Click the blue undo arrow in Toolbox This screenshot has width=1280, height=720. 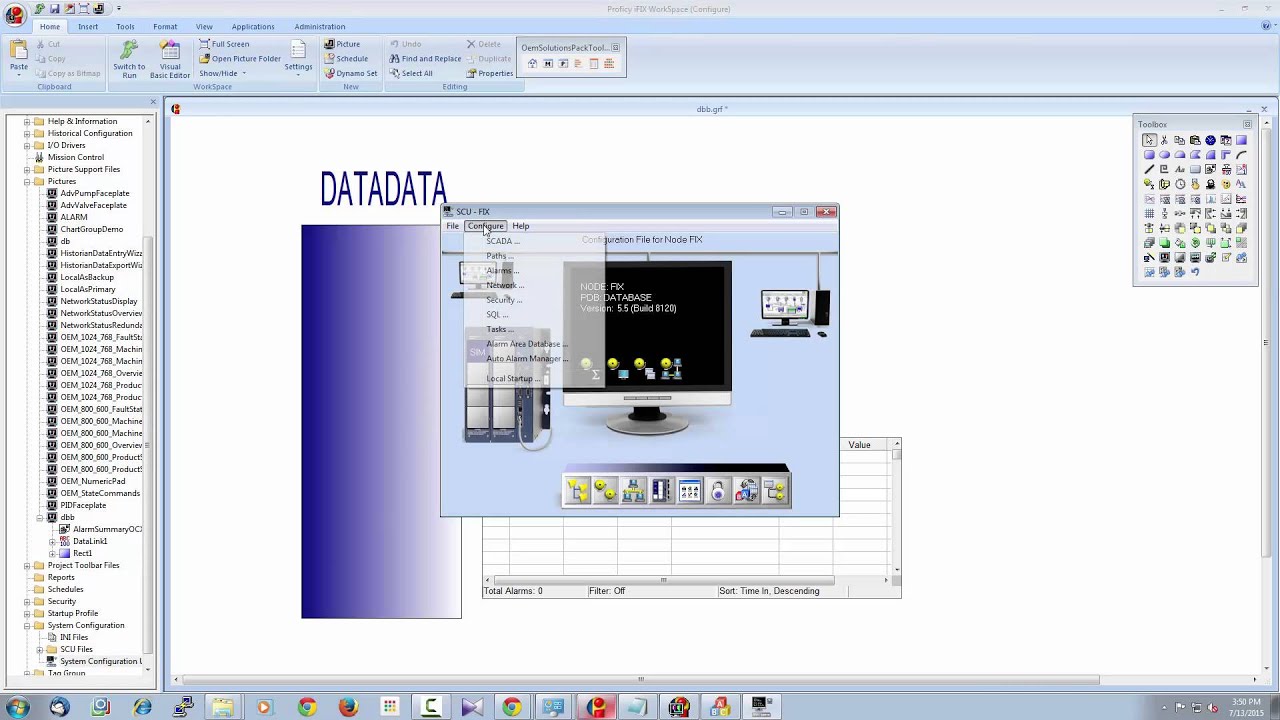[1195, 272]
